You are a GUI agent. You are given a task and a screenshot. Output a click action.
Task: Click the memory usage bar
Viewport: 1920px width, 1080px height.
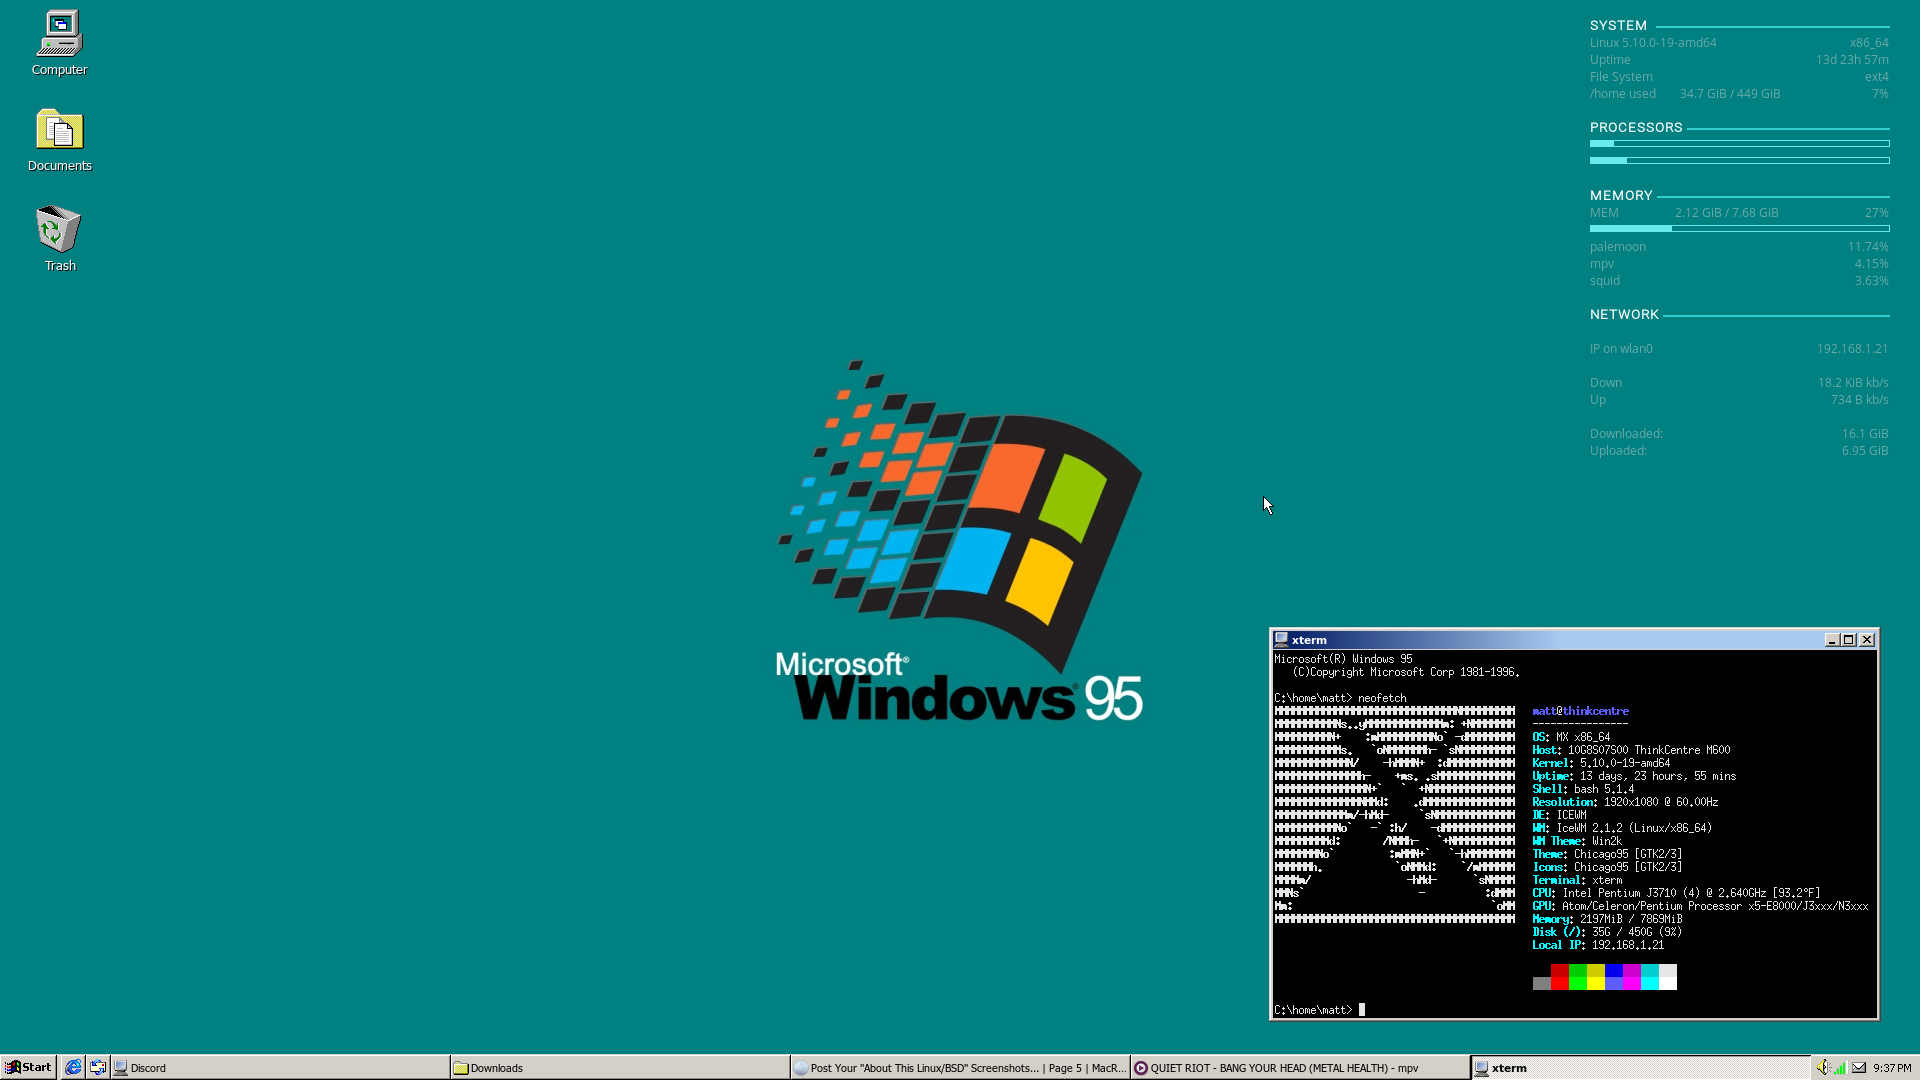[1739, 229]
